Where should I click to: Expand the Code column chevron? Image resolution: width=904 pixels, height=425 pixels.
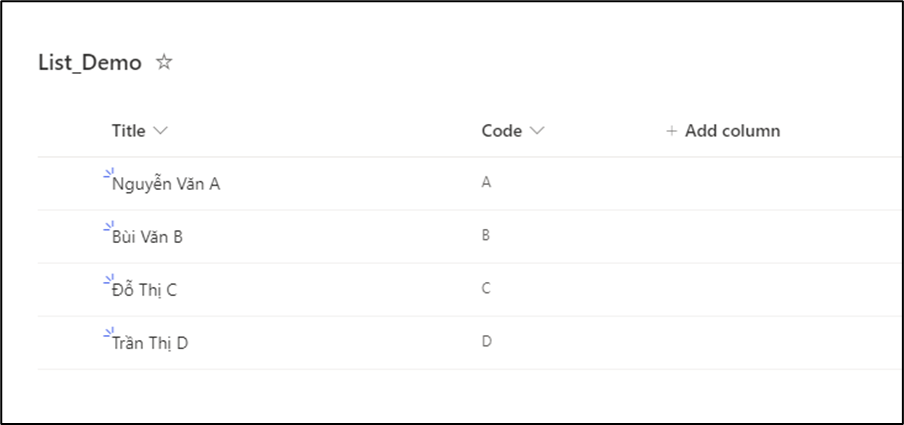pos(537,131)
